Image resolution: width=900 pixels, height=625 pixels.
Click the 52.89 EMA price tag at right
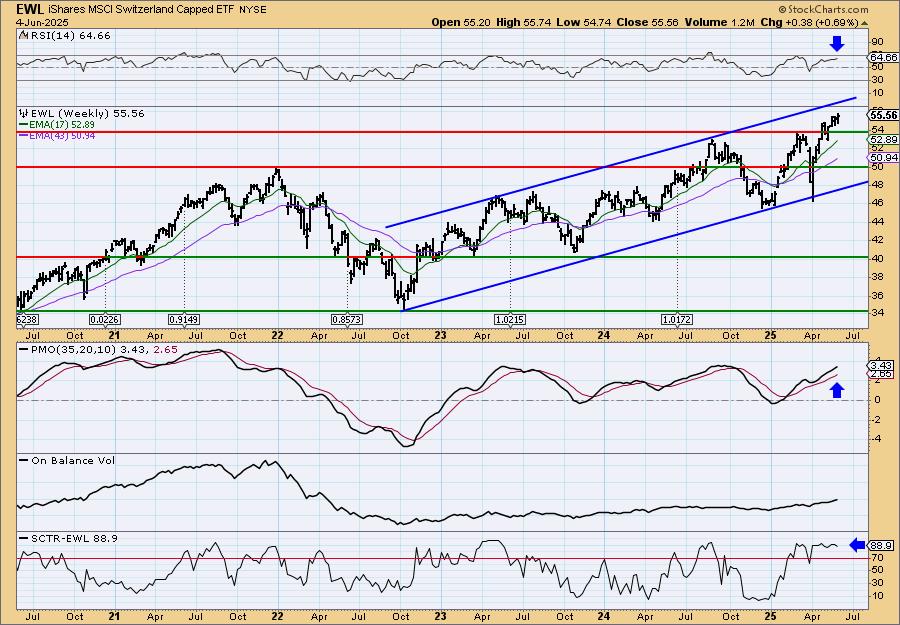(884, 139)
